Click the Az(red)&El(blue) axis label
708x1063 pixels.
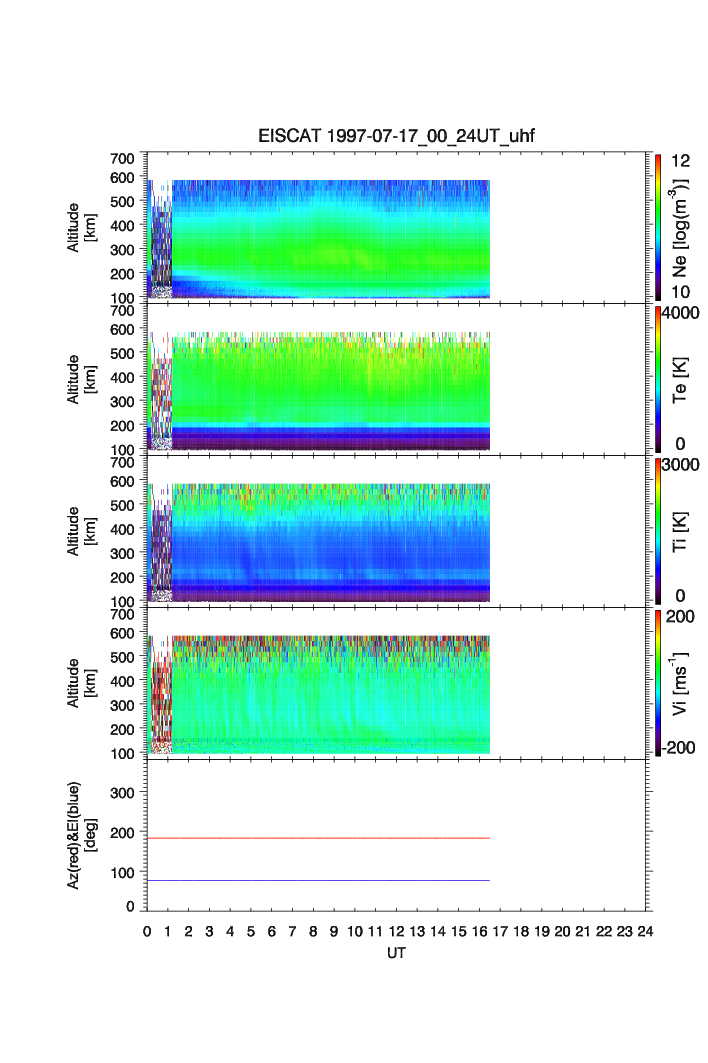click(x=81, y=835)
